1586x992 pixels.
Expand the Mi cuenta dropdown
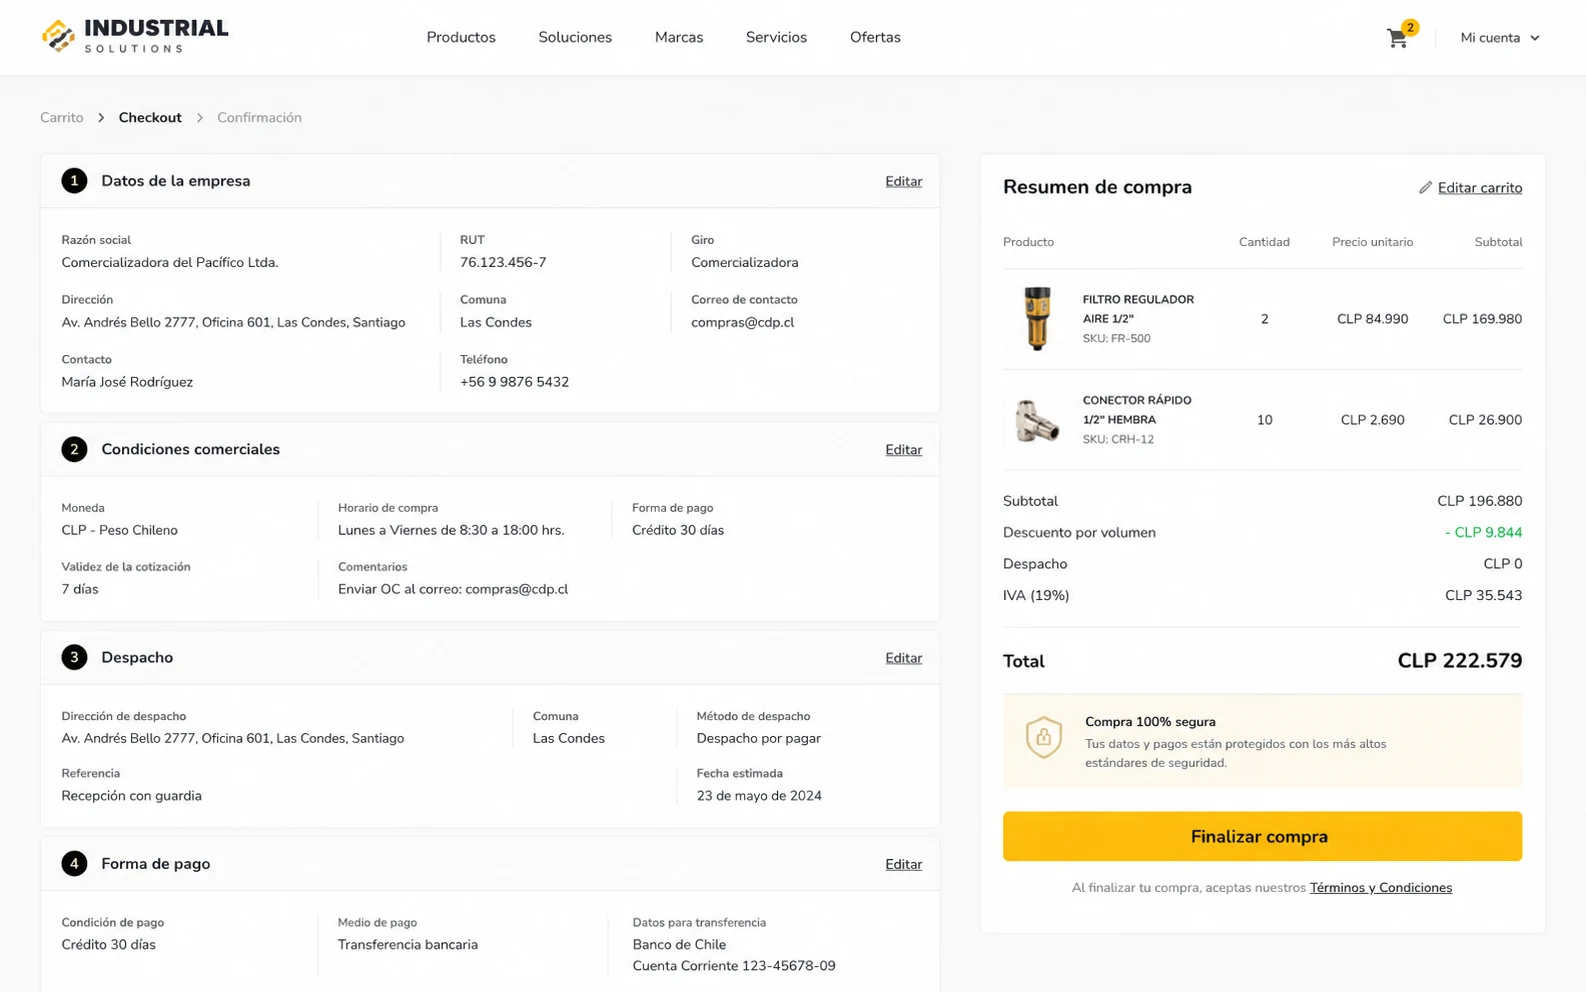coord(1499,38)
